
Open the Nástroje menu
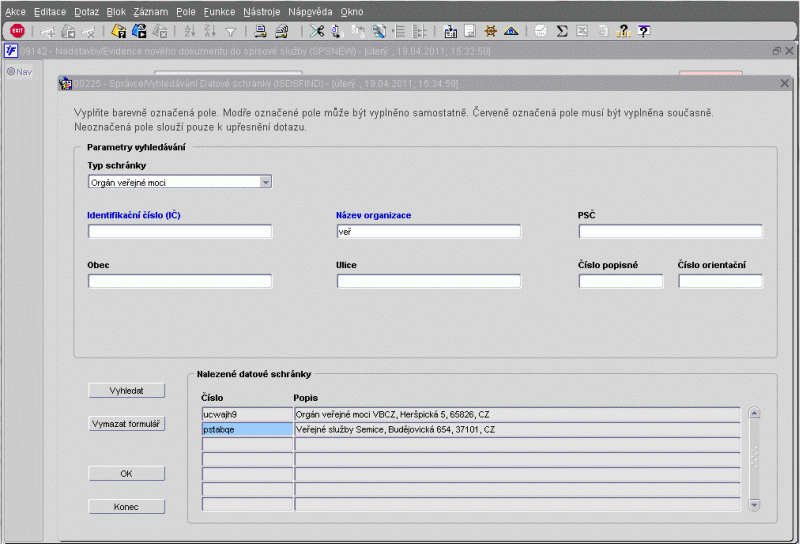261,10
